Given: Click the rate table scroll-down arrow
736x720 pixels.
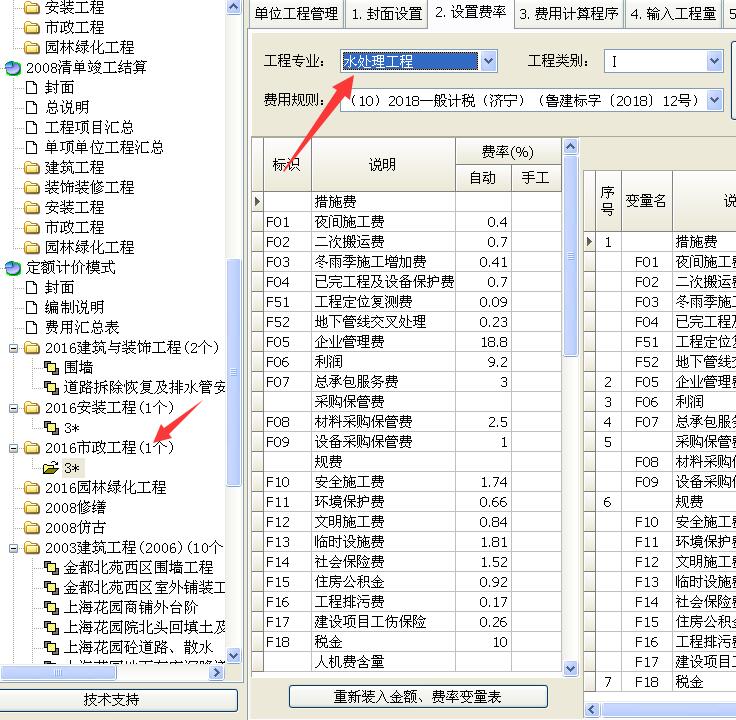Looking at the screenshot, I should coord(570,668).
